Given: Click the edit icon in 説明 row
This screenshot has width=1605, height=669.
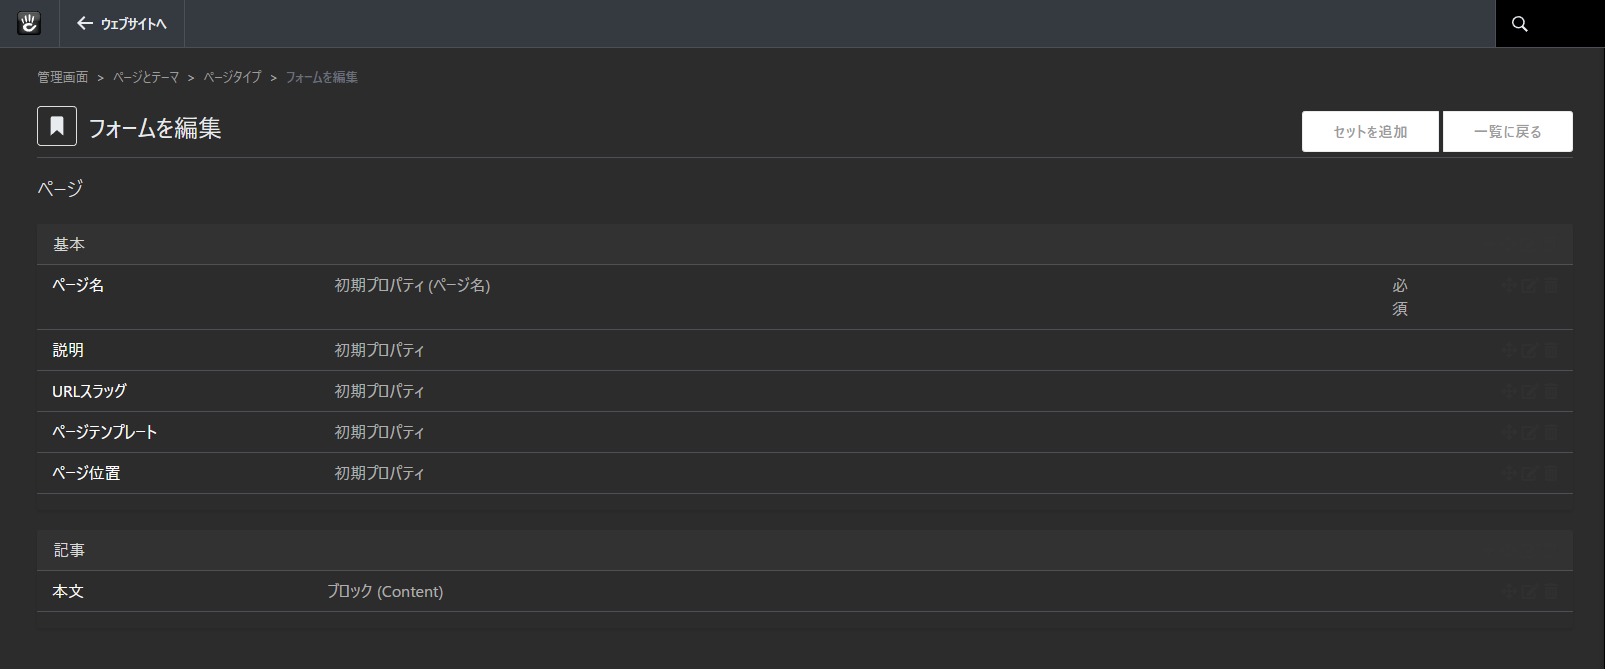Looking at the screenshot, I should (x=1530, y=350).
